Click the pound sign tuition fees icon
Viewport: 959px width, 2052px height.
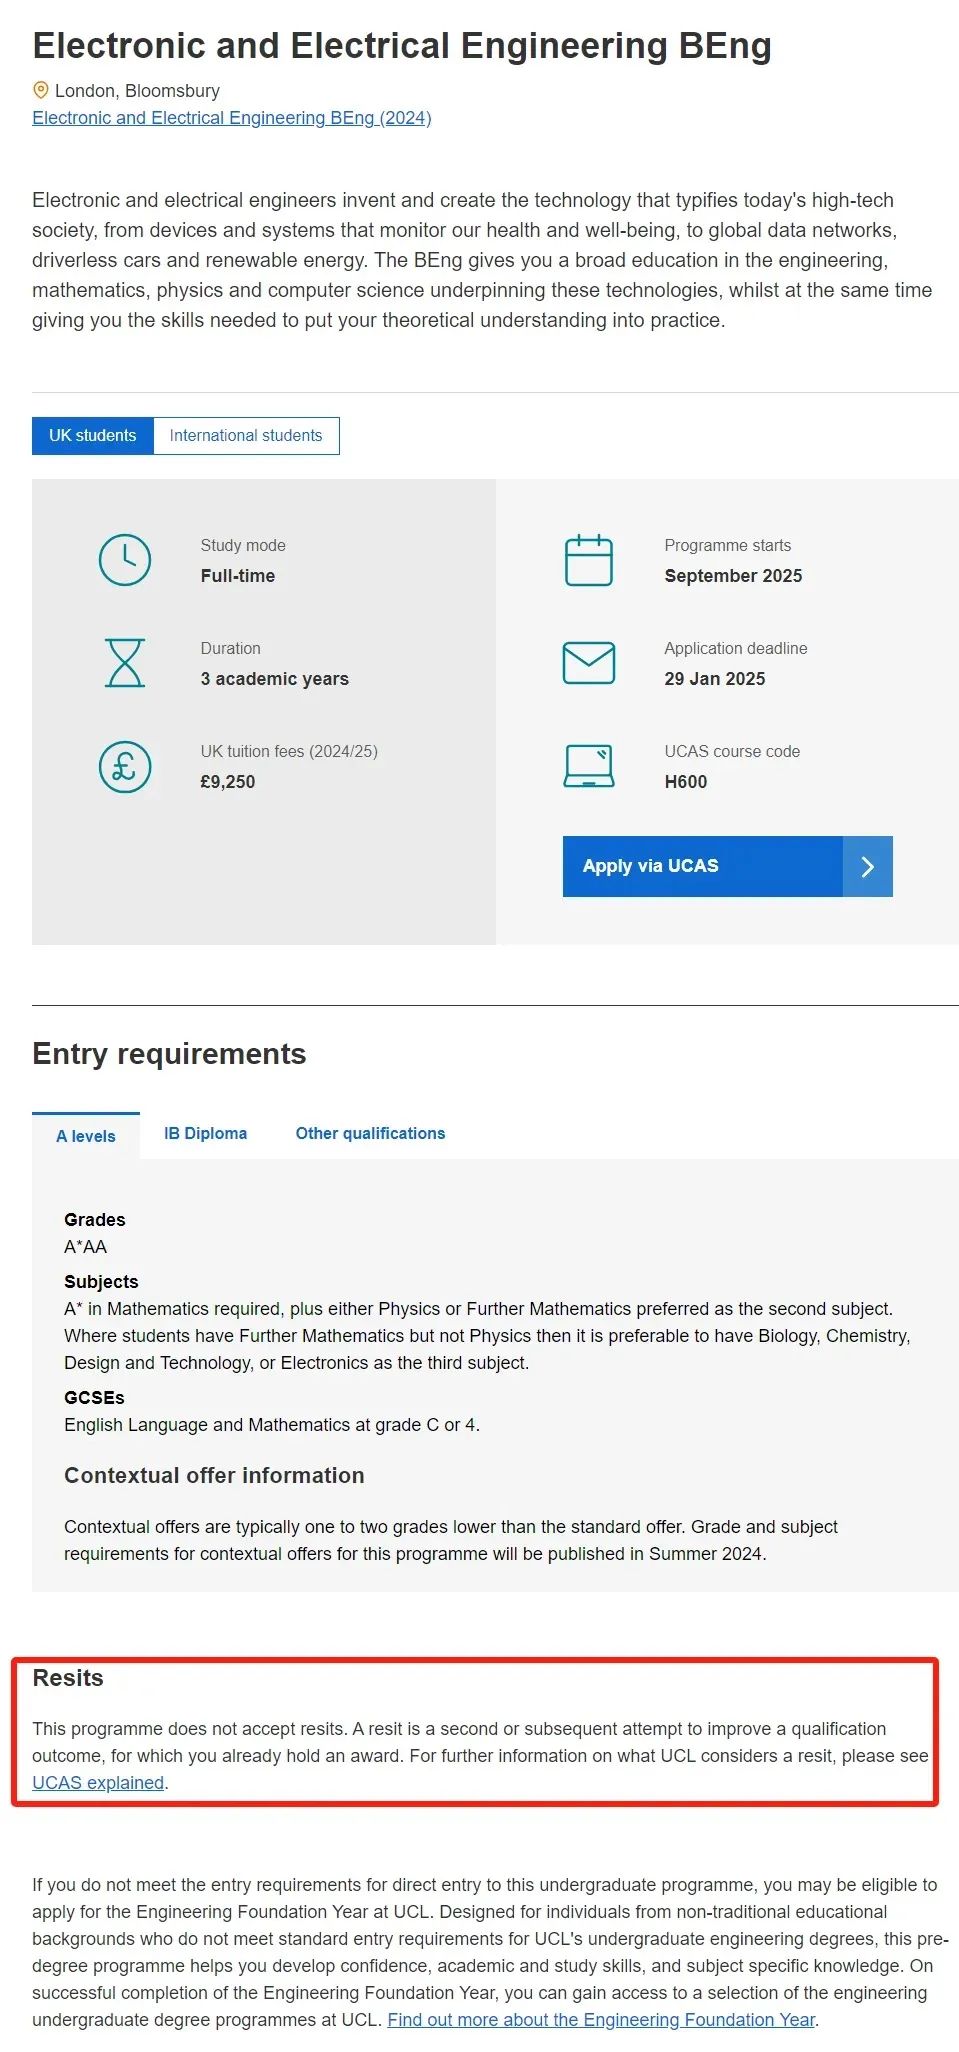125,767
